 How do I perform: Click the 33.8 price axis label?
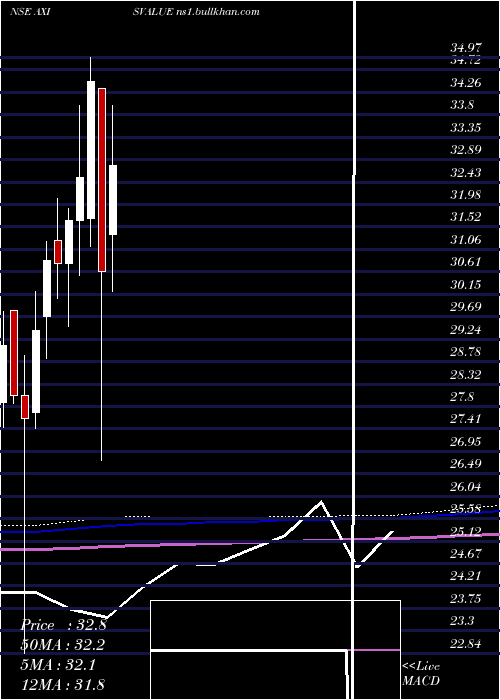(x=462, y=105)
